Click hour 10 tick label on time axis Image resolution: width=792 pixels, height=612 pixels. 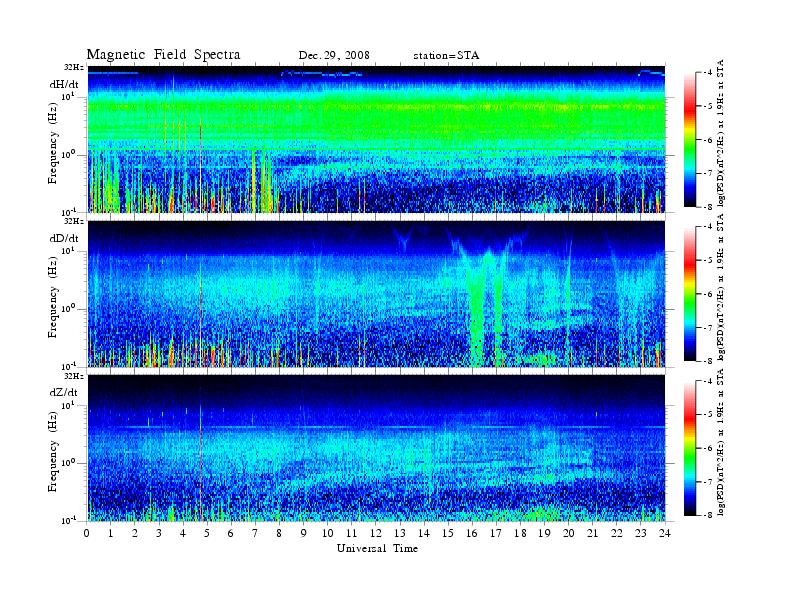click(x=328, y=534)
